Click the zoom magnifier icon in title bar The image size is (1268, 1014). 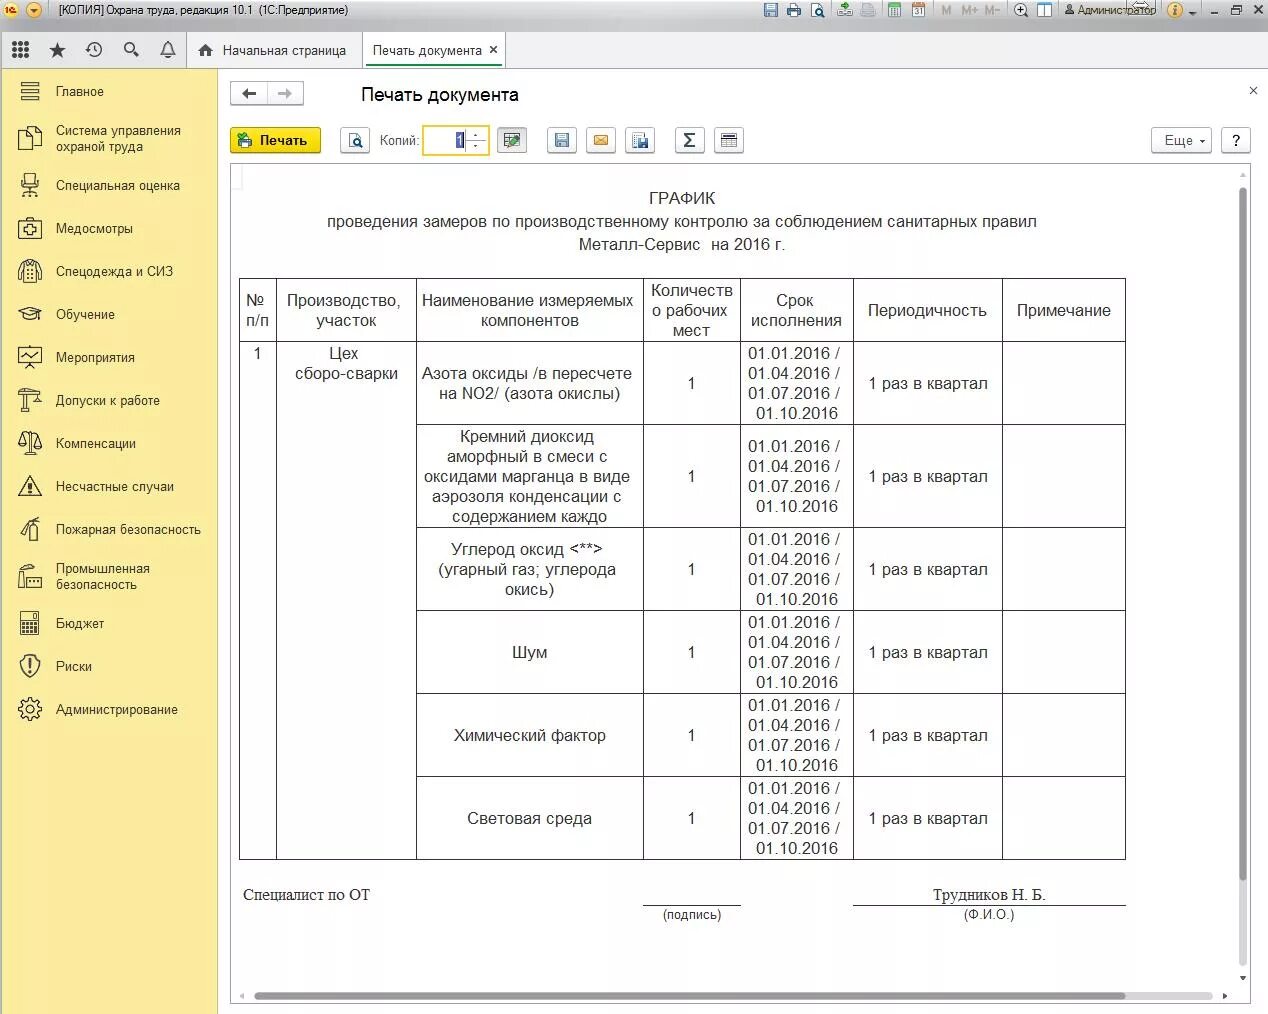[1021, 10]
